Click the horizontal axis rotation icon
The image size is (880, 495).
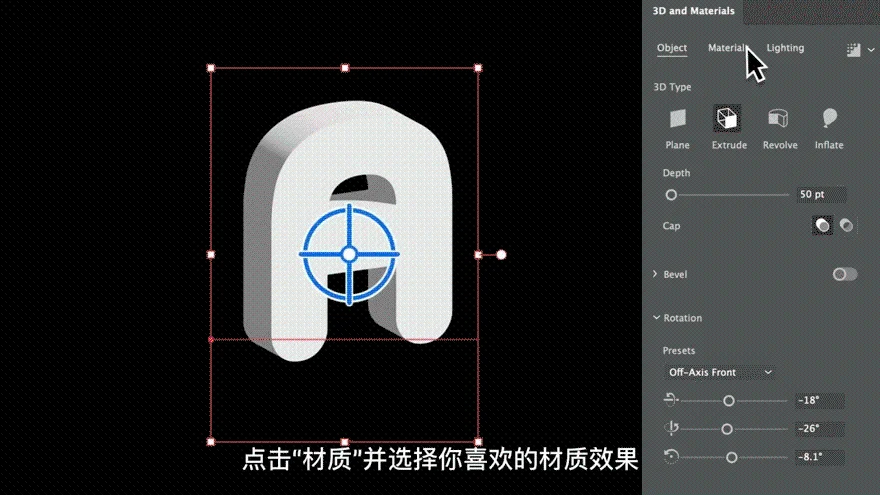(671, 400)
